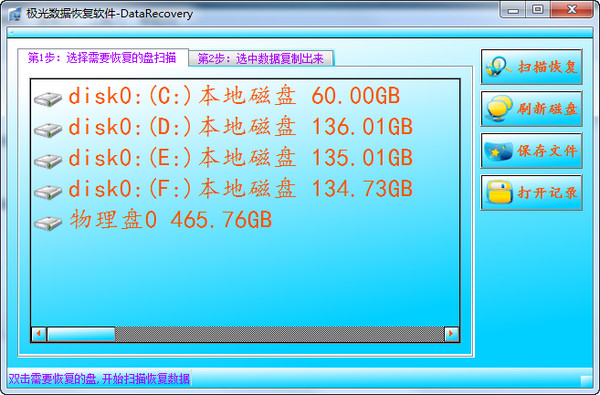Click the horizontal scrollbar thumb
Viewport: 600px width, 395px height.
(x=81, y=334)
